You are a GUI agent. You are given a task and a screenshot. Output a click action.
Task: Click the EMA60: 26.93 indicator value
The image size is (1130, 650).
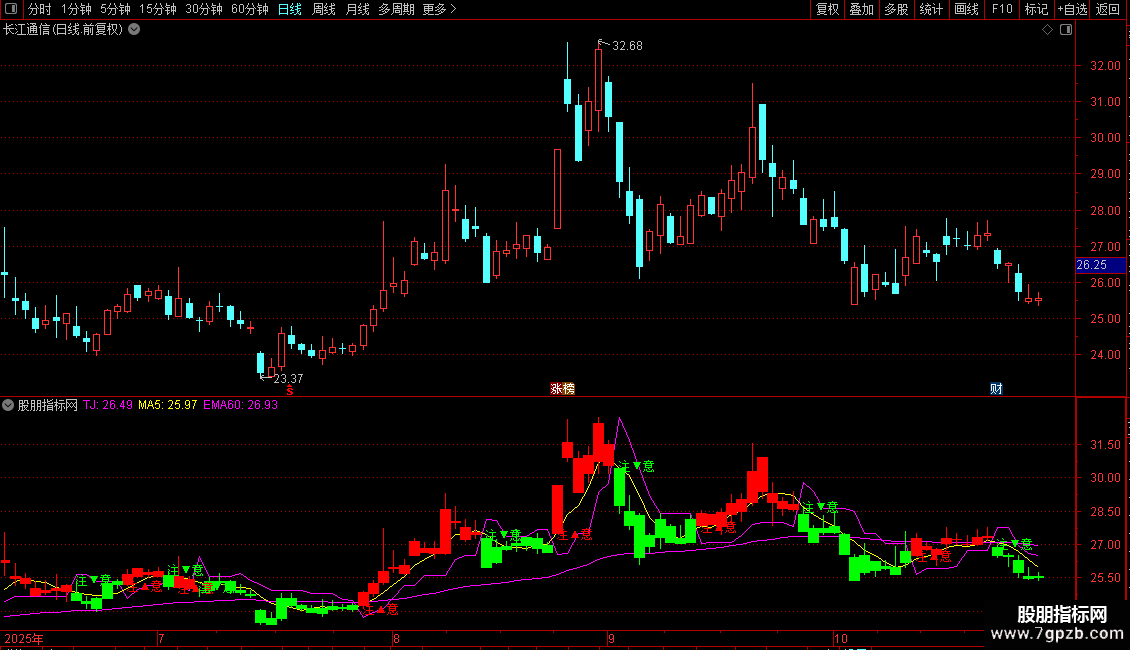click(x=240, y=405)
